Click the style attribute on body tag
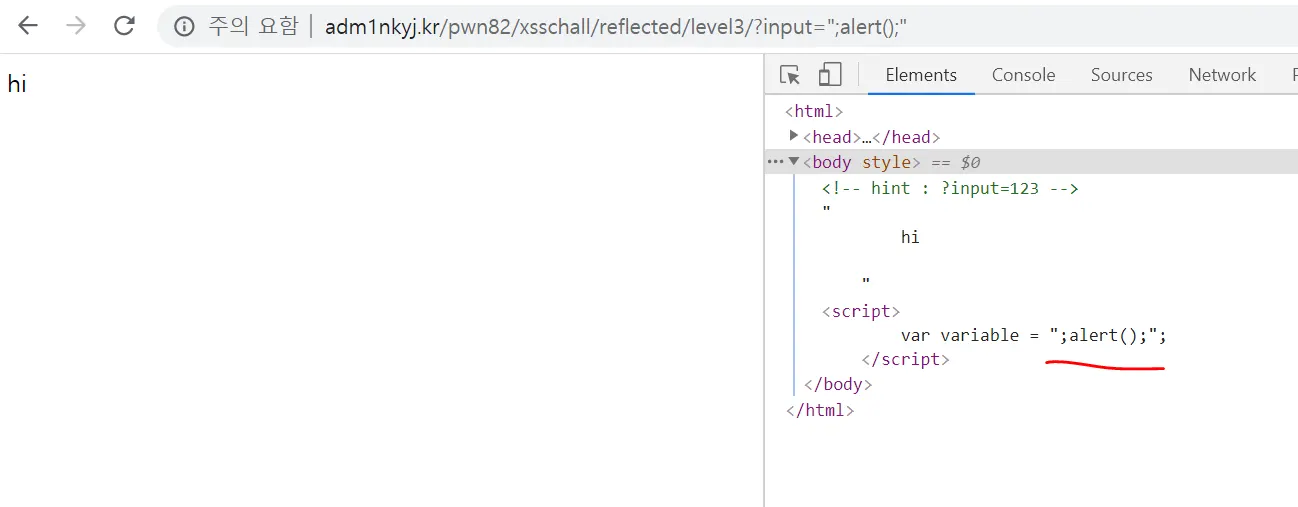This screenshot has width=1298, height=507. pos(886,162)
